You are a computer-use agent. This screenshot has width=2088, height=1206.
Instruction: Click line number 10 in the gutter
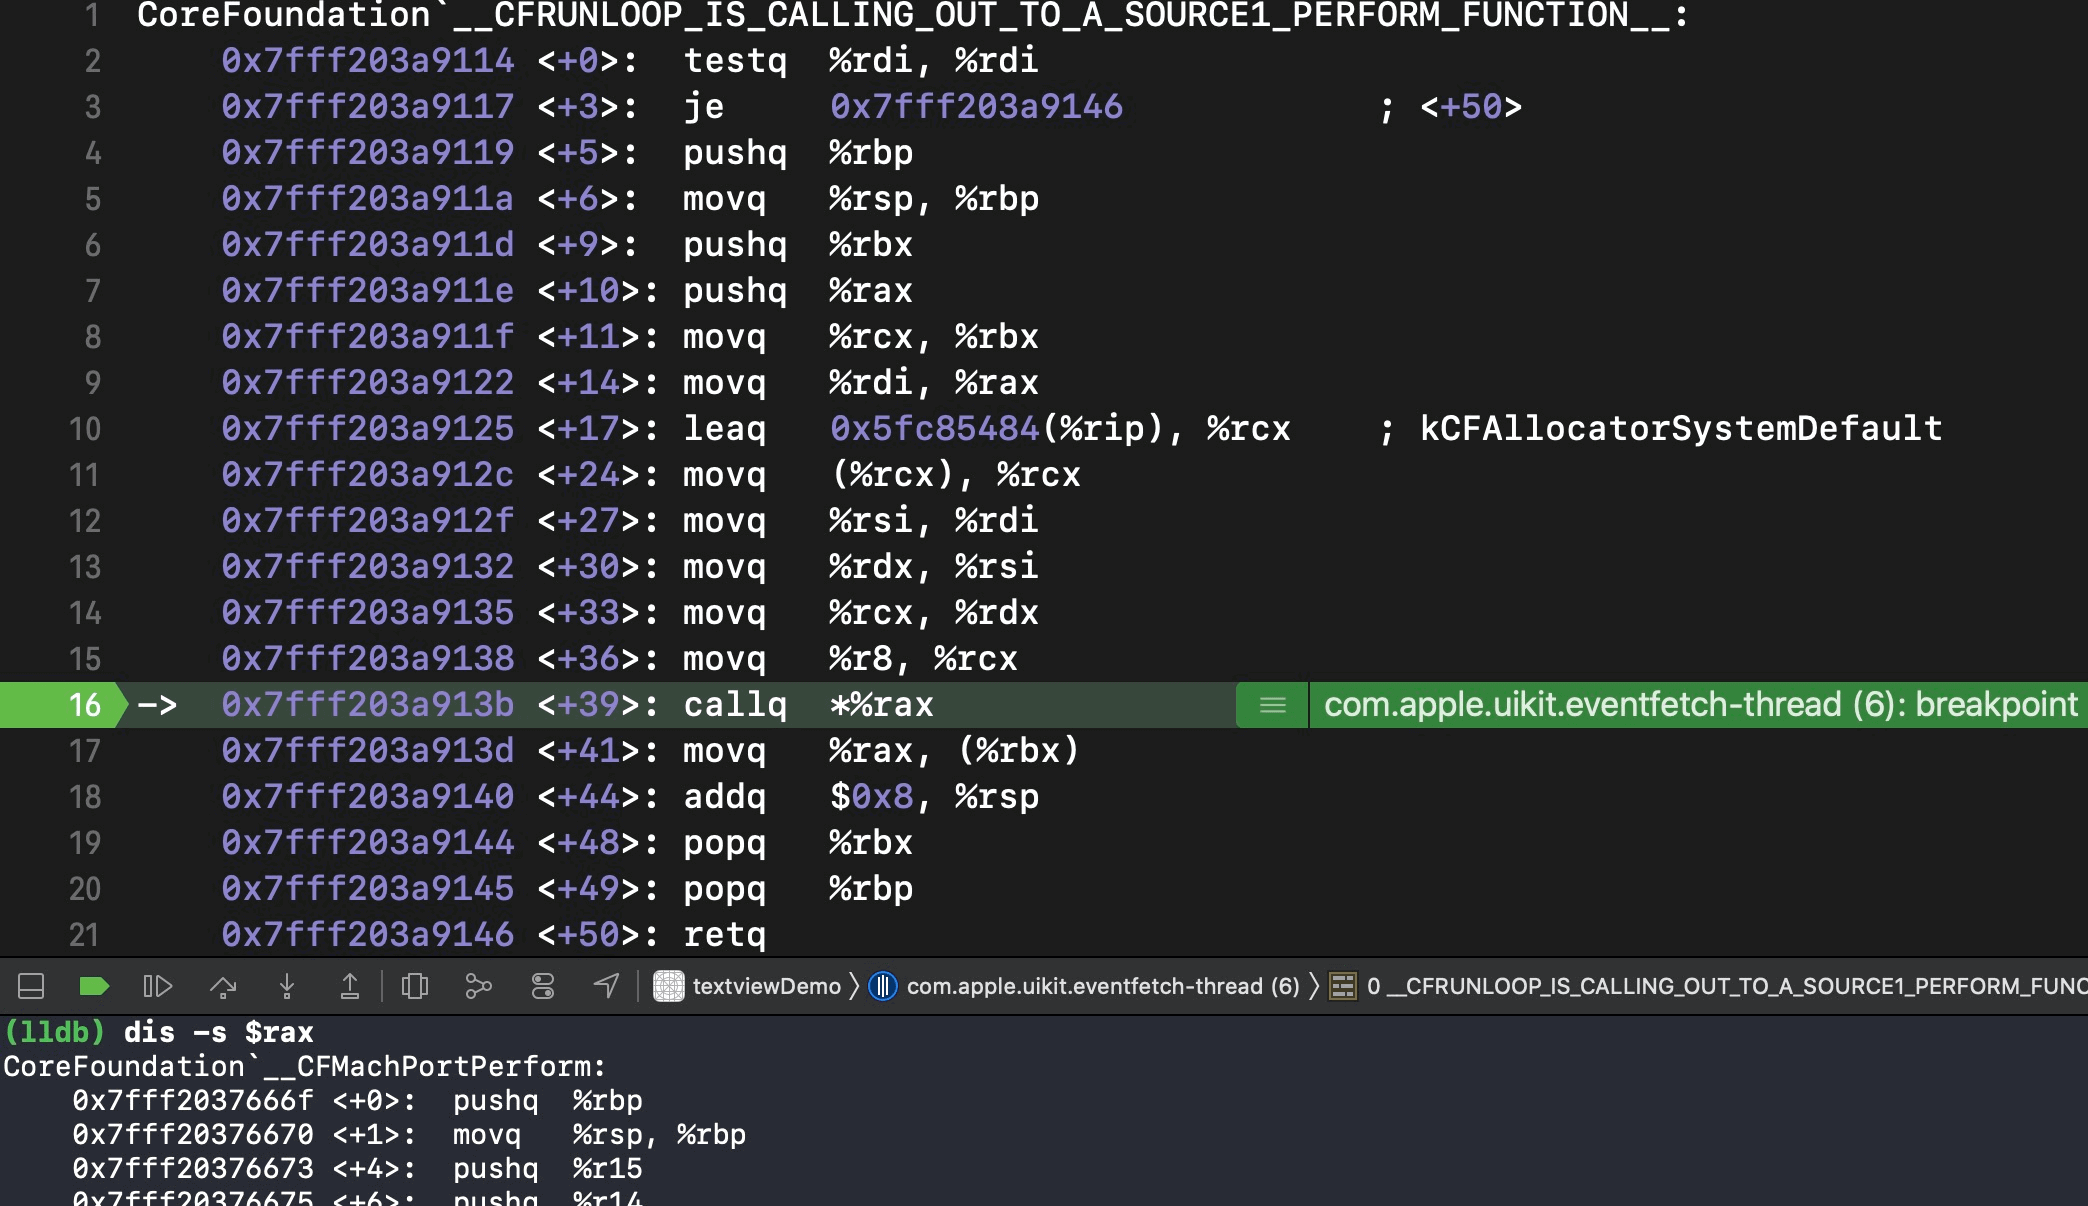point(85,429)
